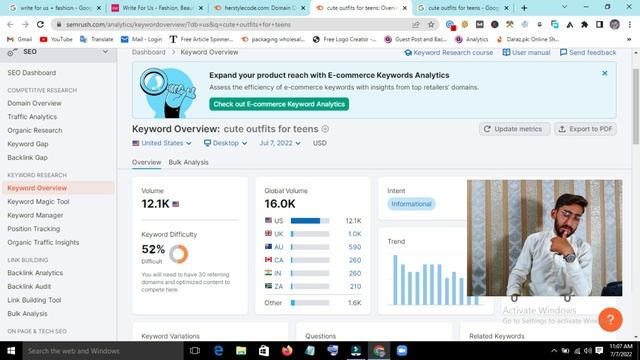Launch Microsoft Edge from the taskbar
The height and width of the screenshot is (360, 640).
pos(218,351)
